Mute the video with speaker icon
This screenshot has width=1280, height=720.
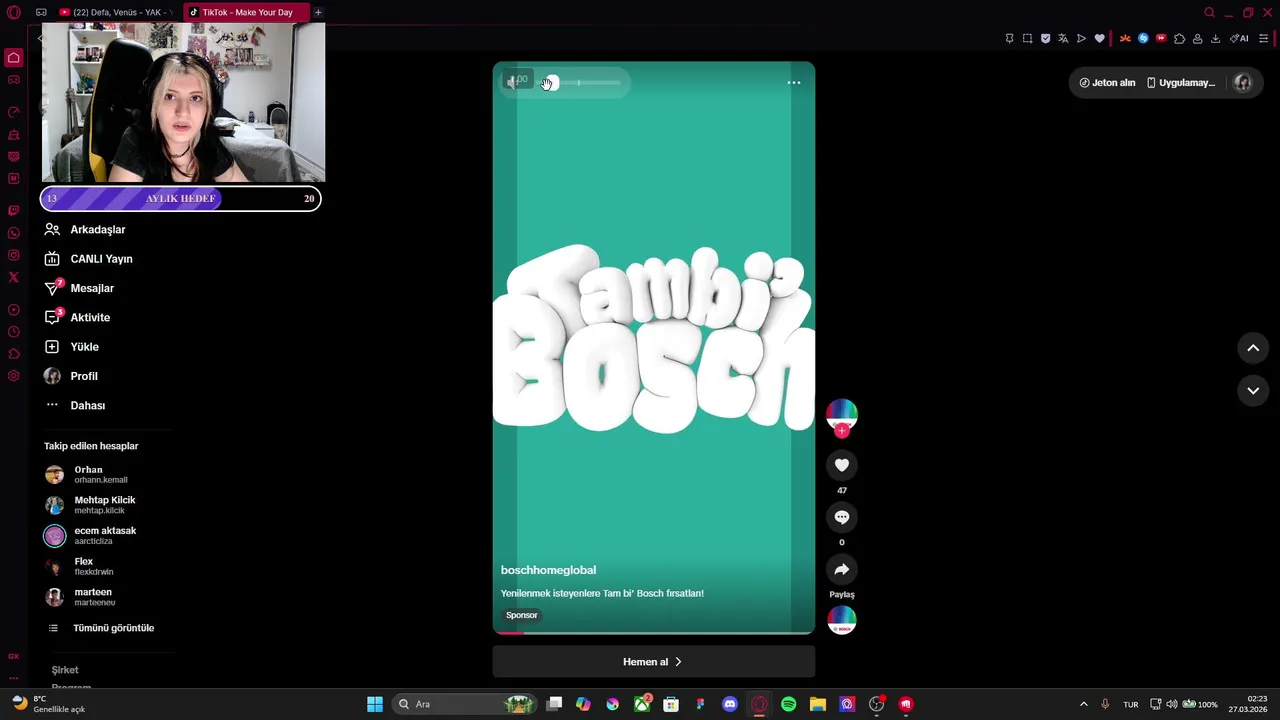pos(514,82)
